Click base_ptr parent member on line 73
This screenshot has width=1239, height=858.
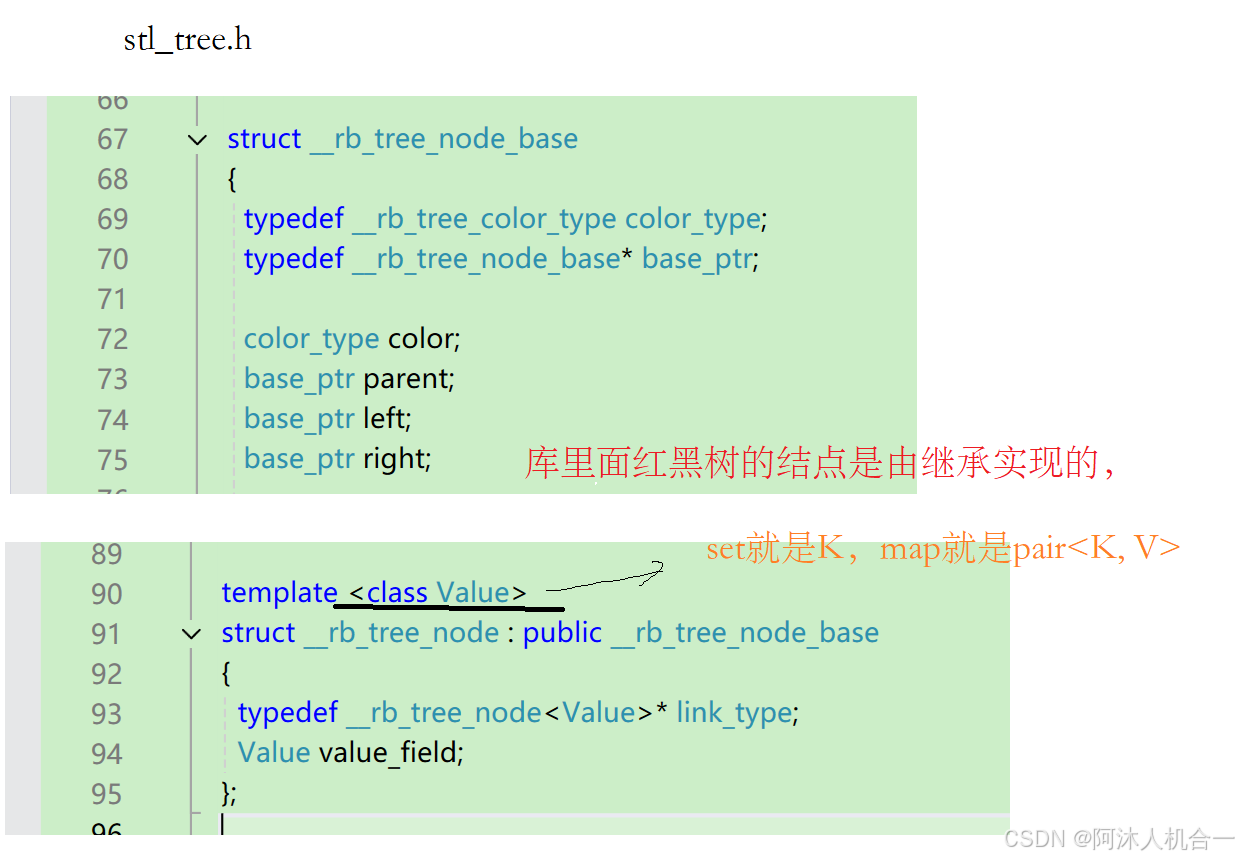click(x=350, y=378)
